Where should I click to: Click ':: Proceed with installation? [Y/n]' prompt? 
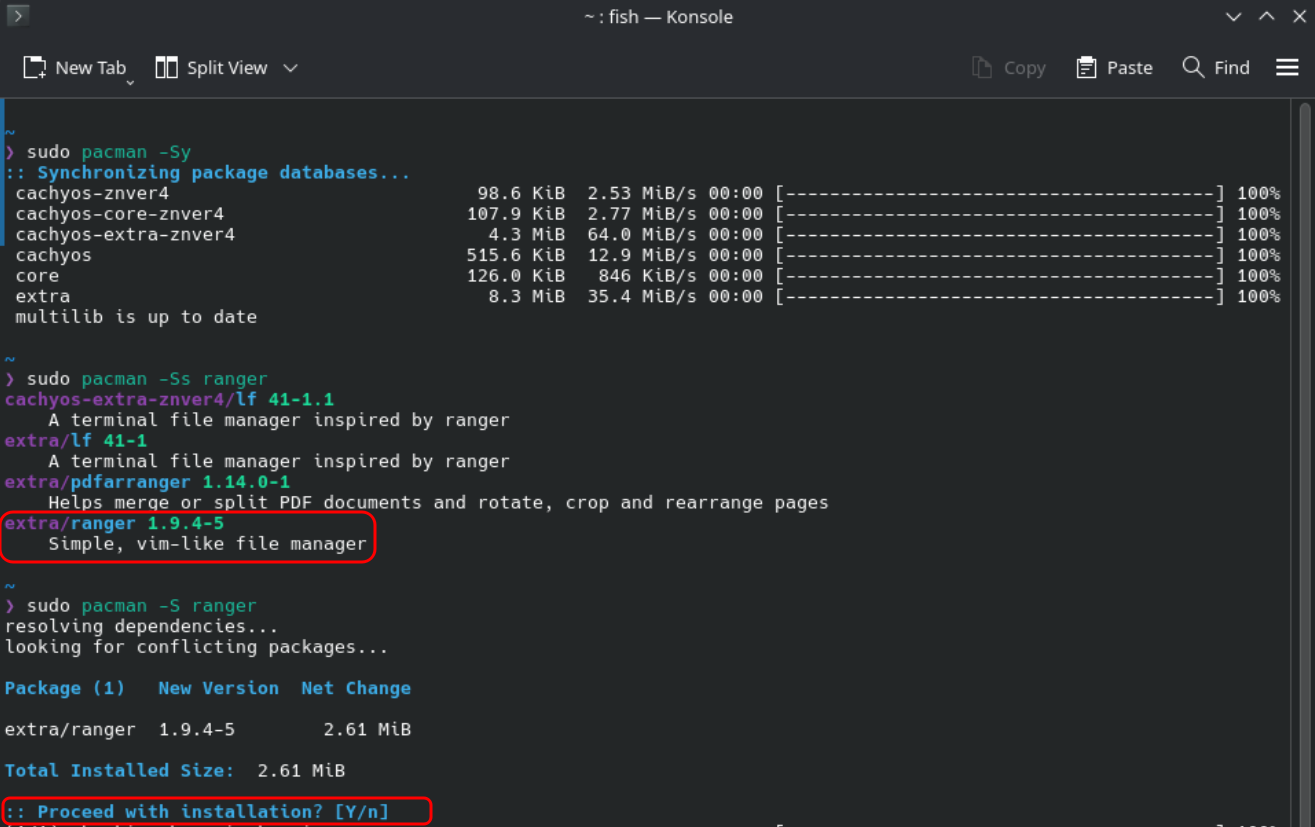point(197,812)
